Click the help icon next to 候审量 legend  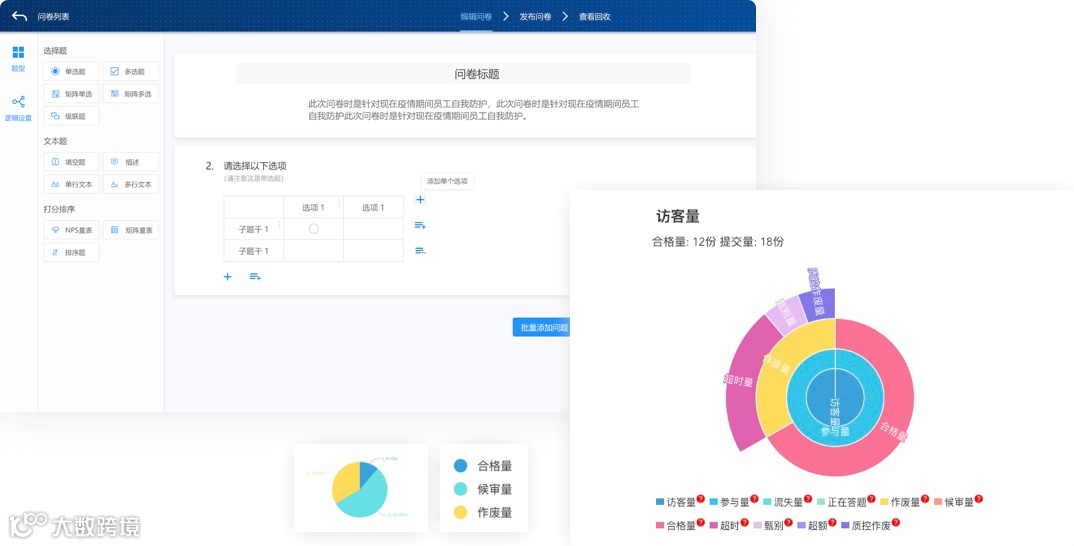pos(979,499)
